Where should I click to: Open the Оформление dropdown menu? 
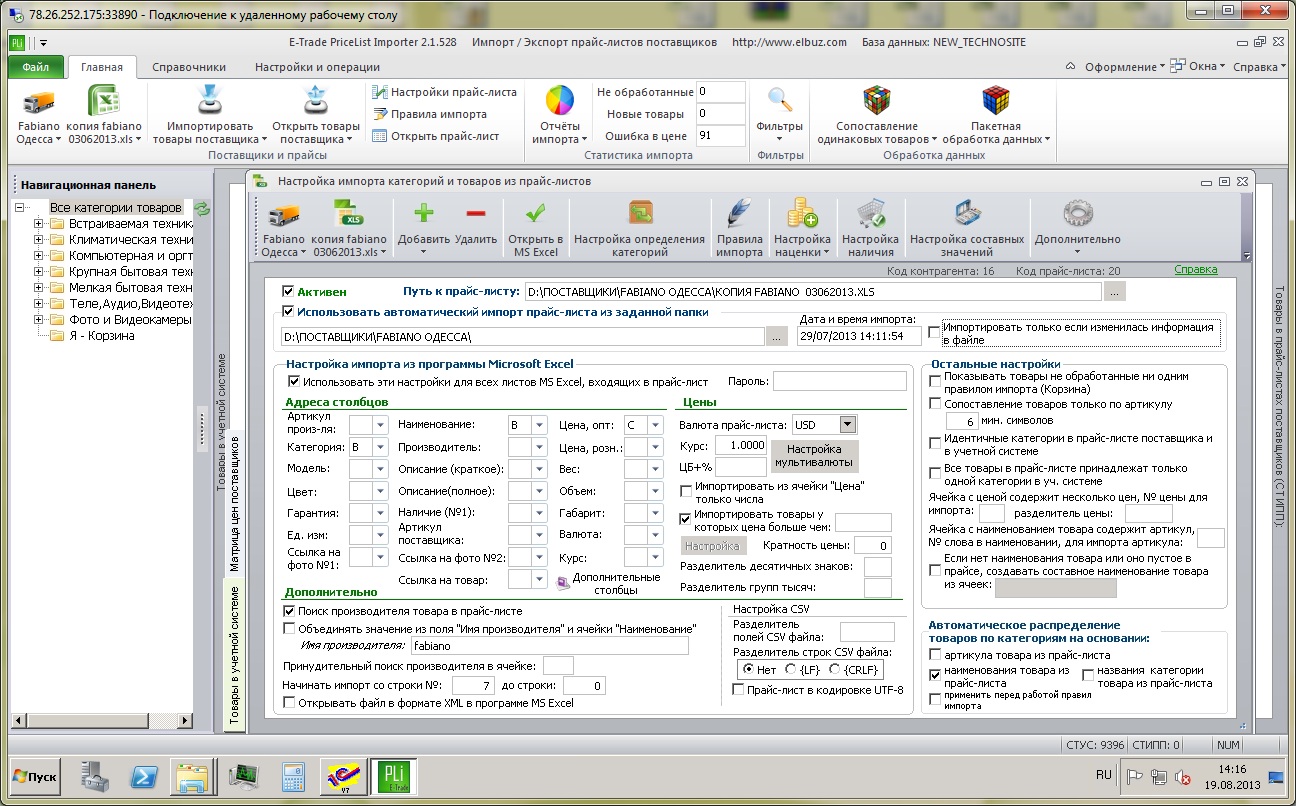point(1125,67)
